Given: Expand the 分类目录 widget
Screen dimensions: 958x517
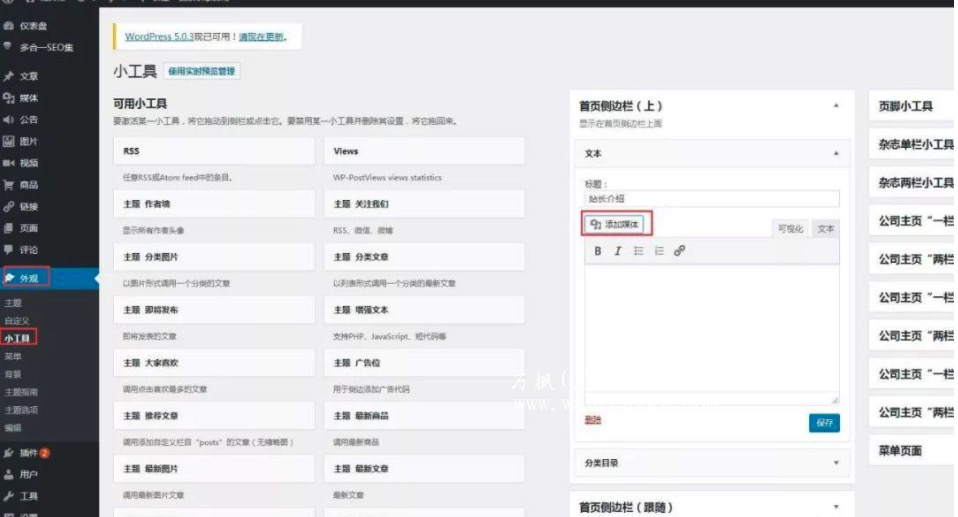Looking at the screenshot, I should coord(835,463).
